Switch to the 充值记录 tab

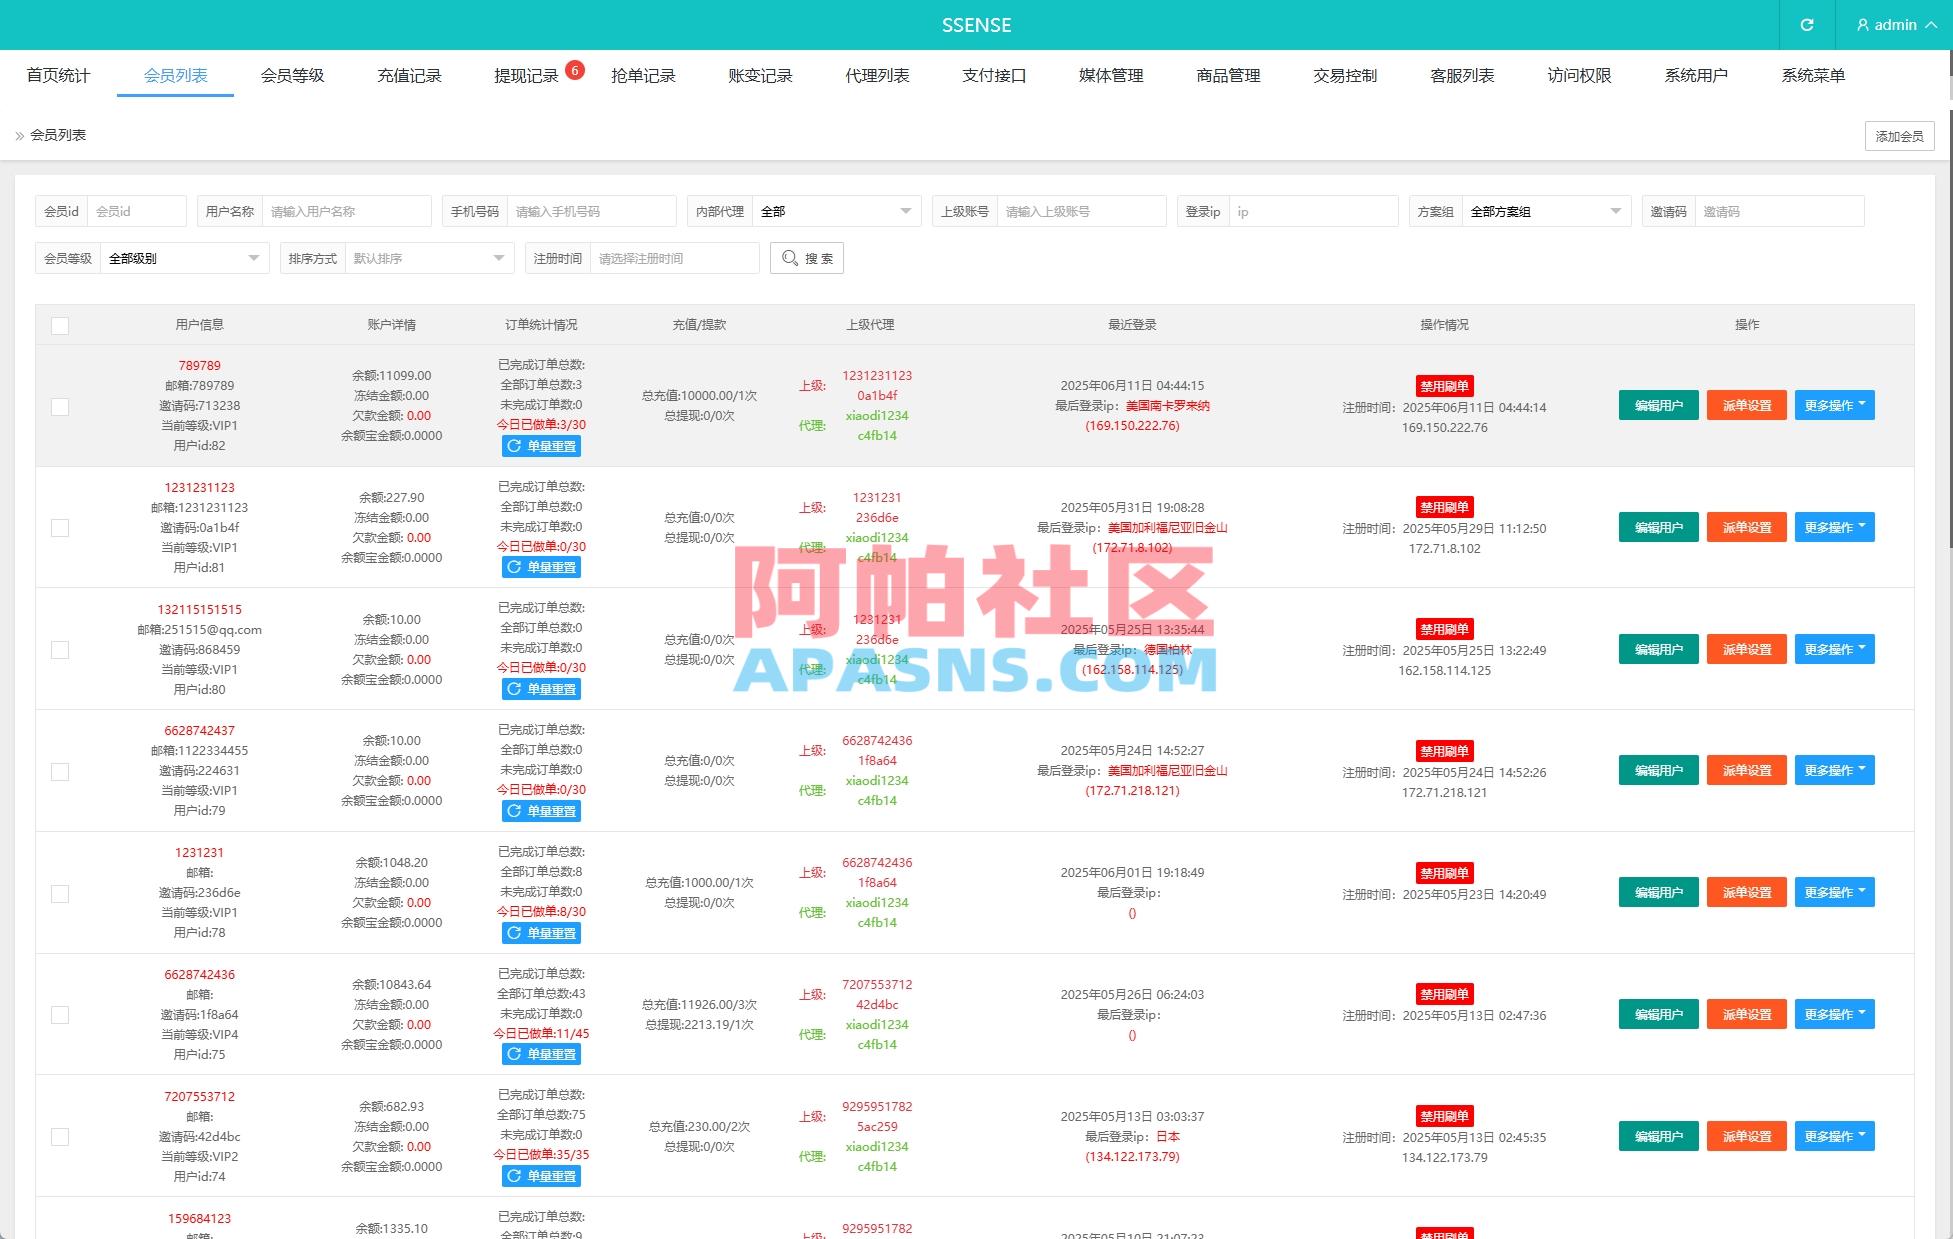(x=408, y=75)
